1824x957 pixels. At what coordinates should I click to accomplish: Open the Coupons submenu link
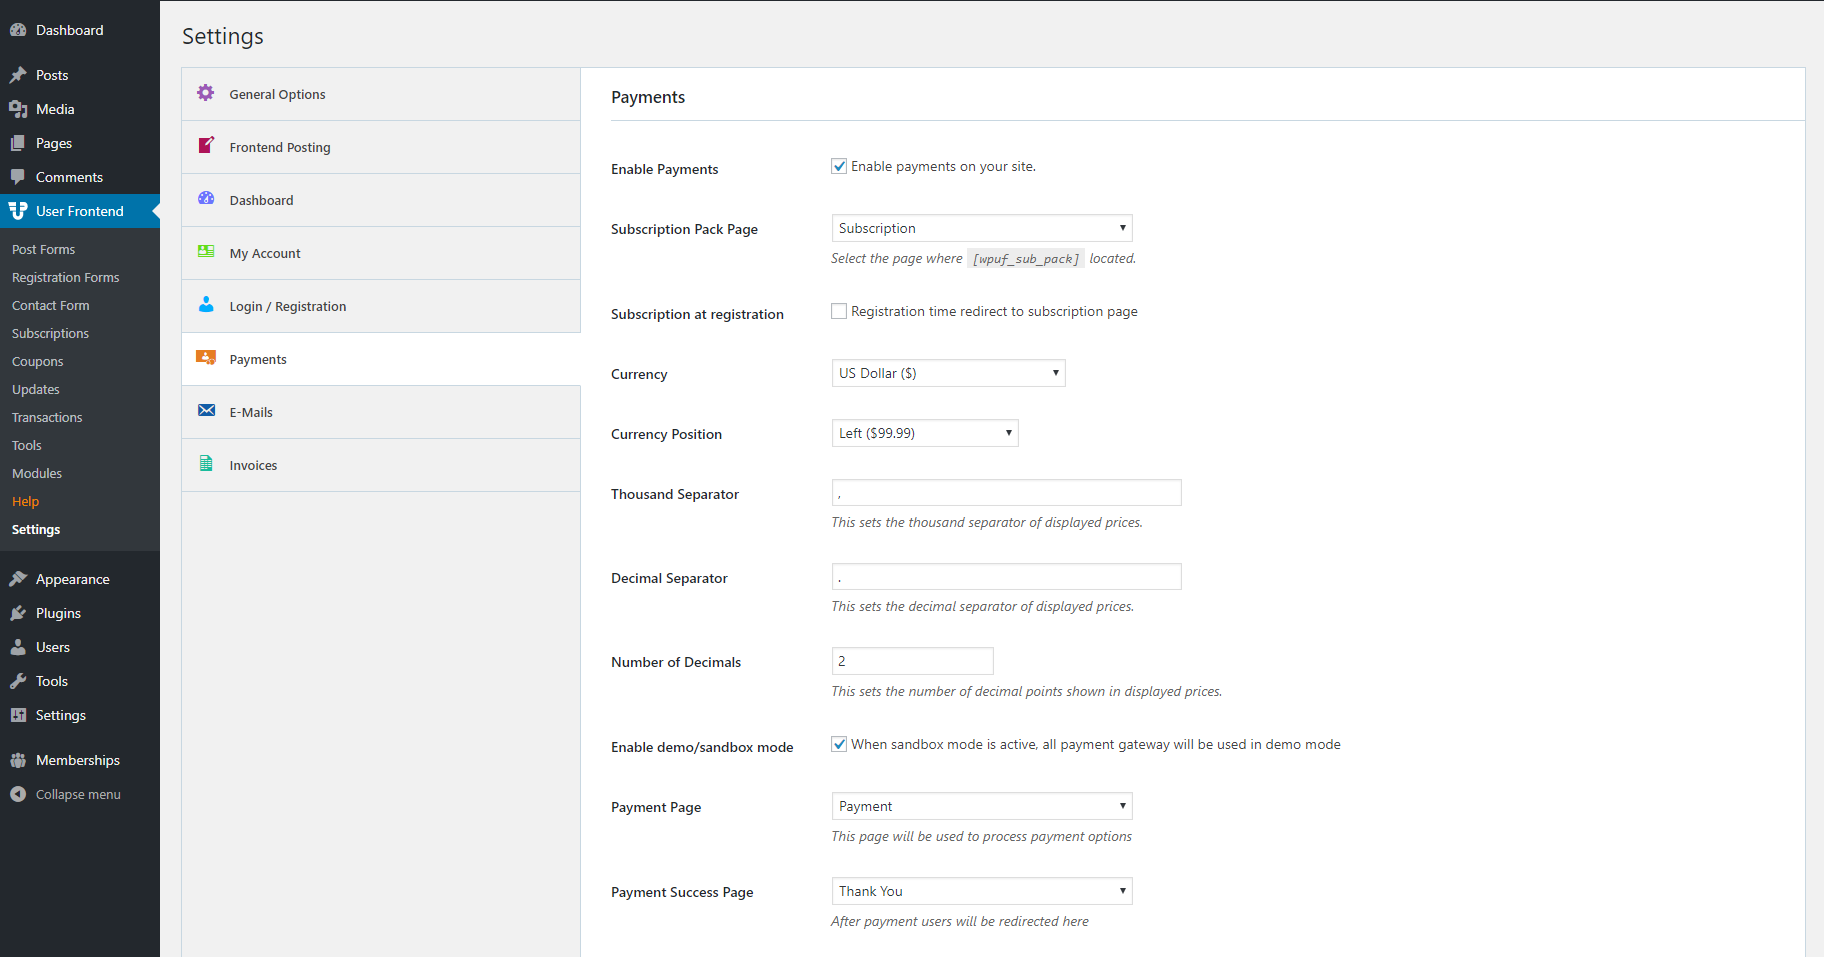(38, 361)
